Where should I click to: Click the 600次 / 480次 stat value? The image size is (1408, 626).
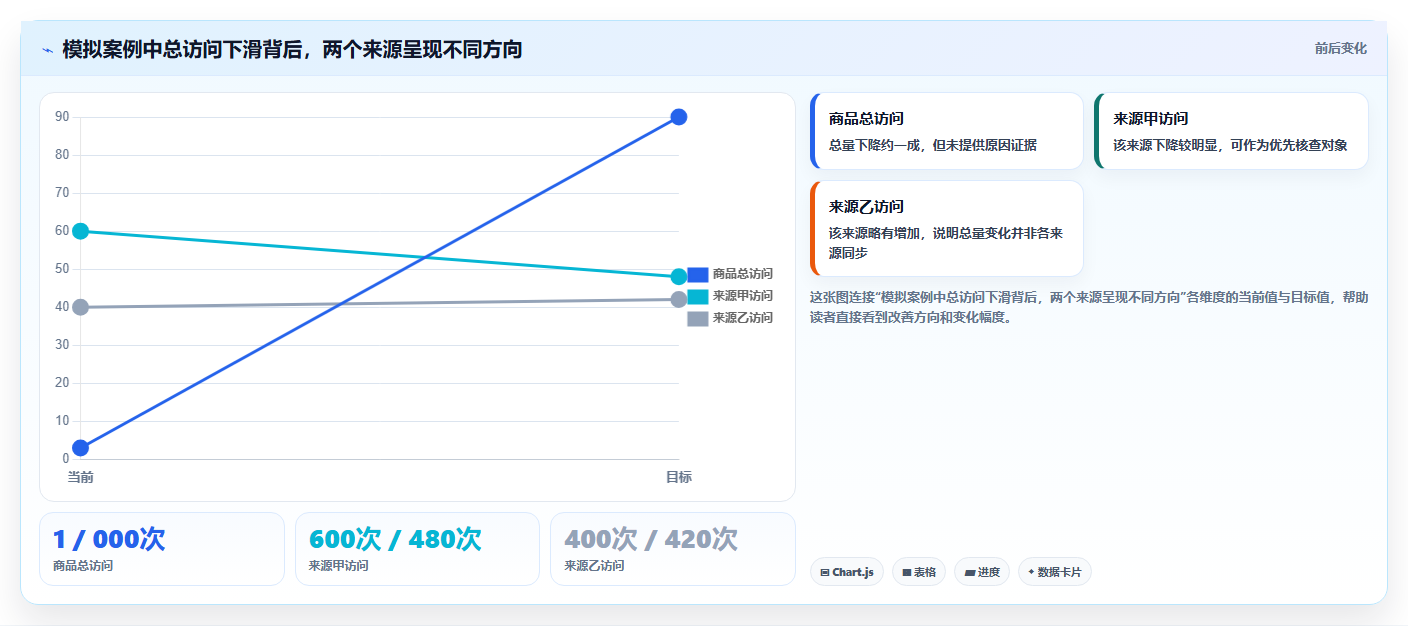[395, 539]
